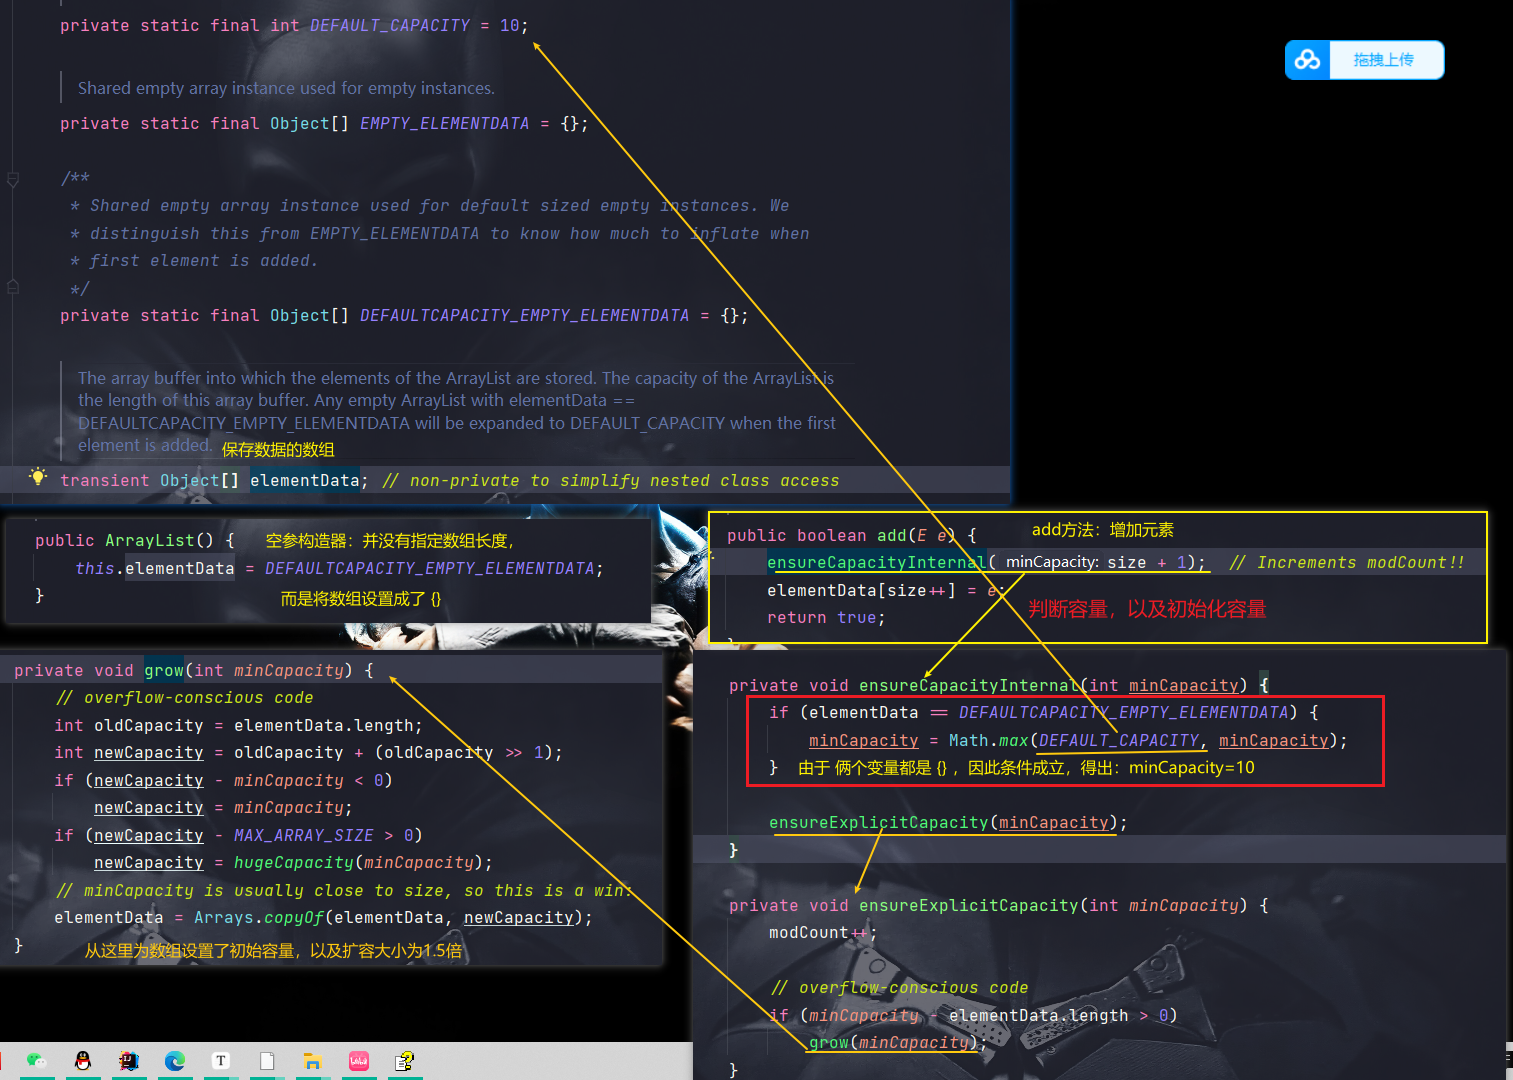Open File Explorer from the taskbar
Image resolution: width=1513 pixels, height=1080 pixels.
(x=313, y=1061)
